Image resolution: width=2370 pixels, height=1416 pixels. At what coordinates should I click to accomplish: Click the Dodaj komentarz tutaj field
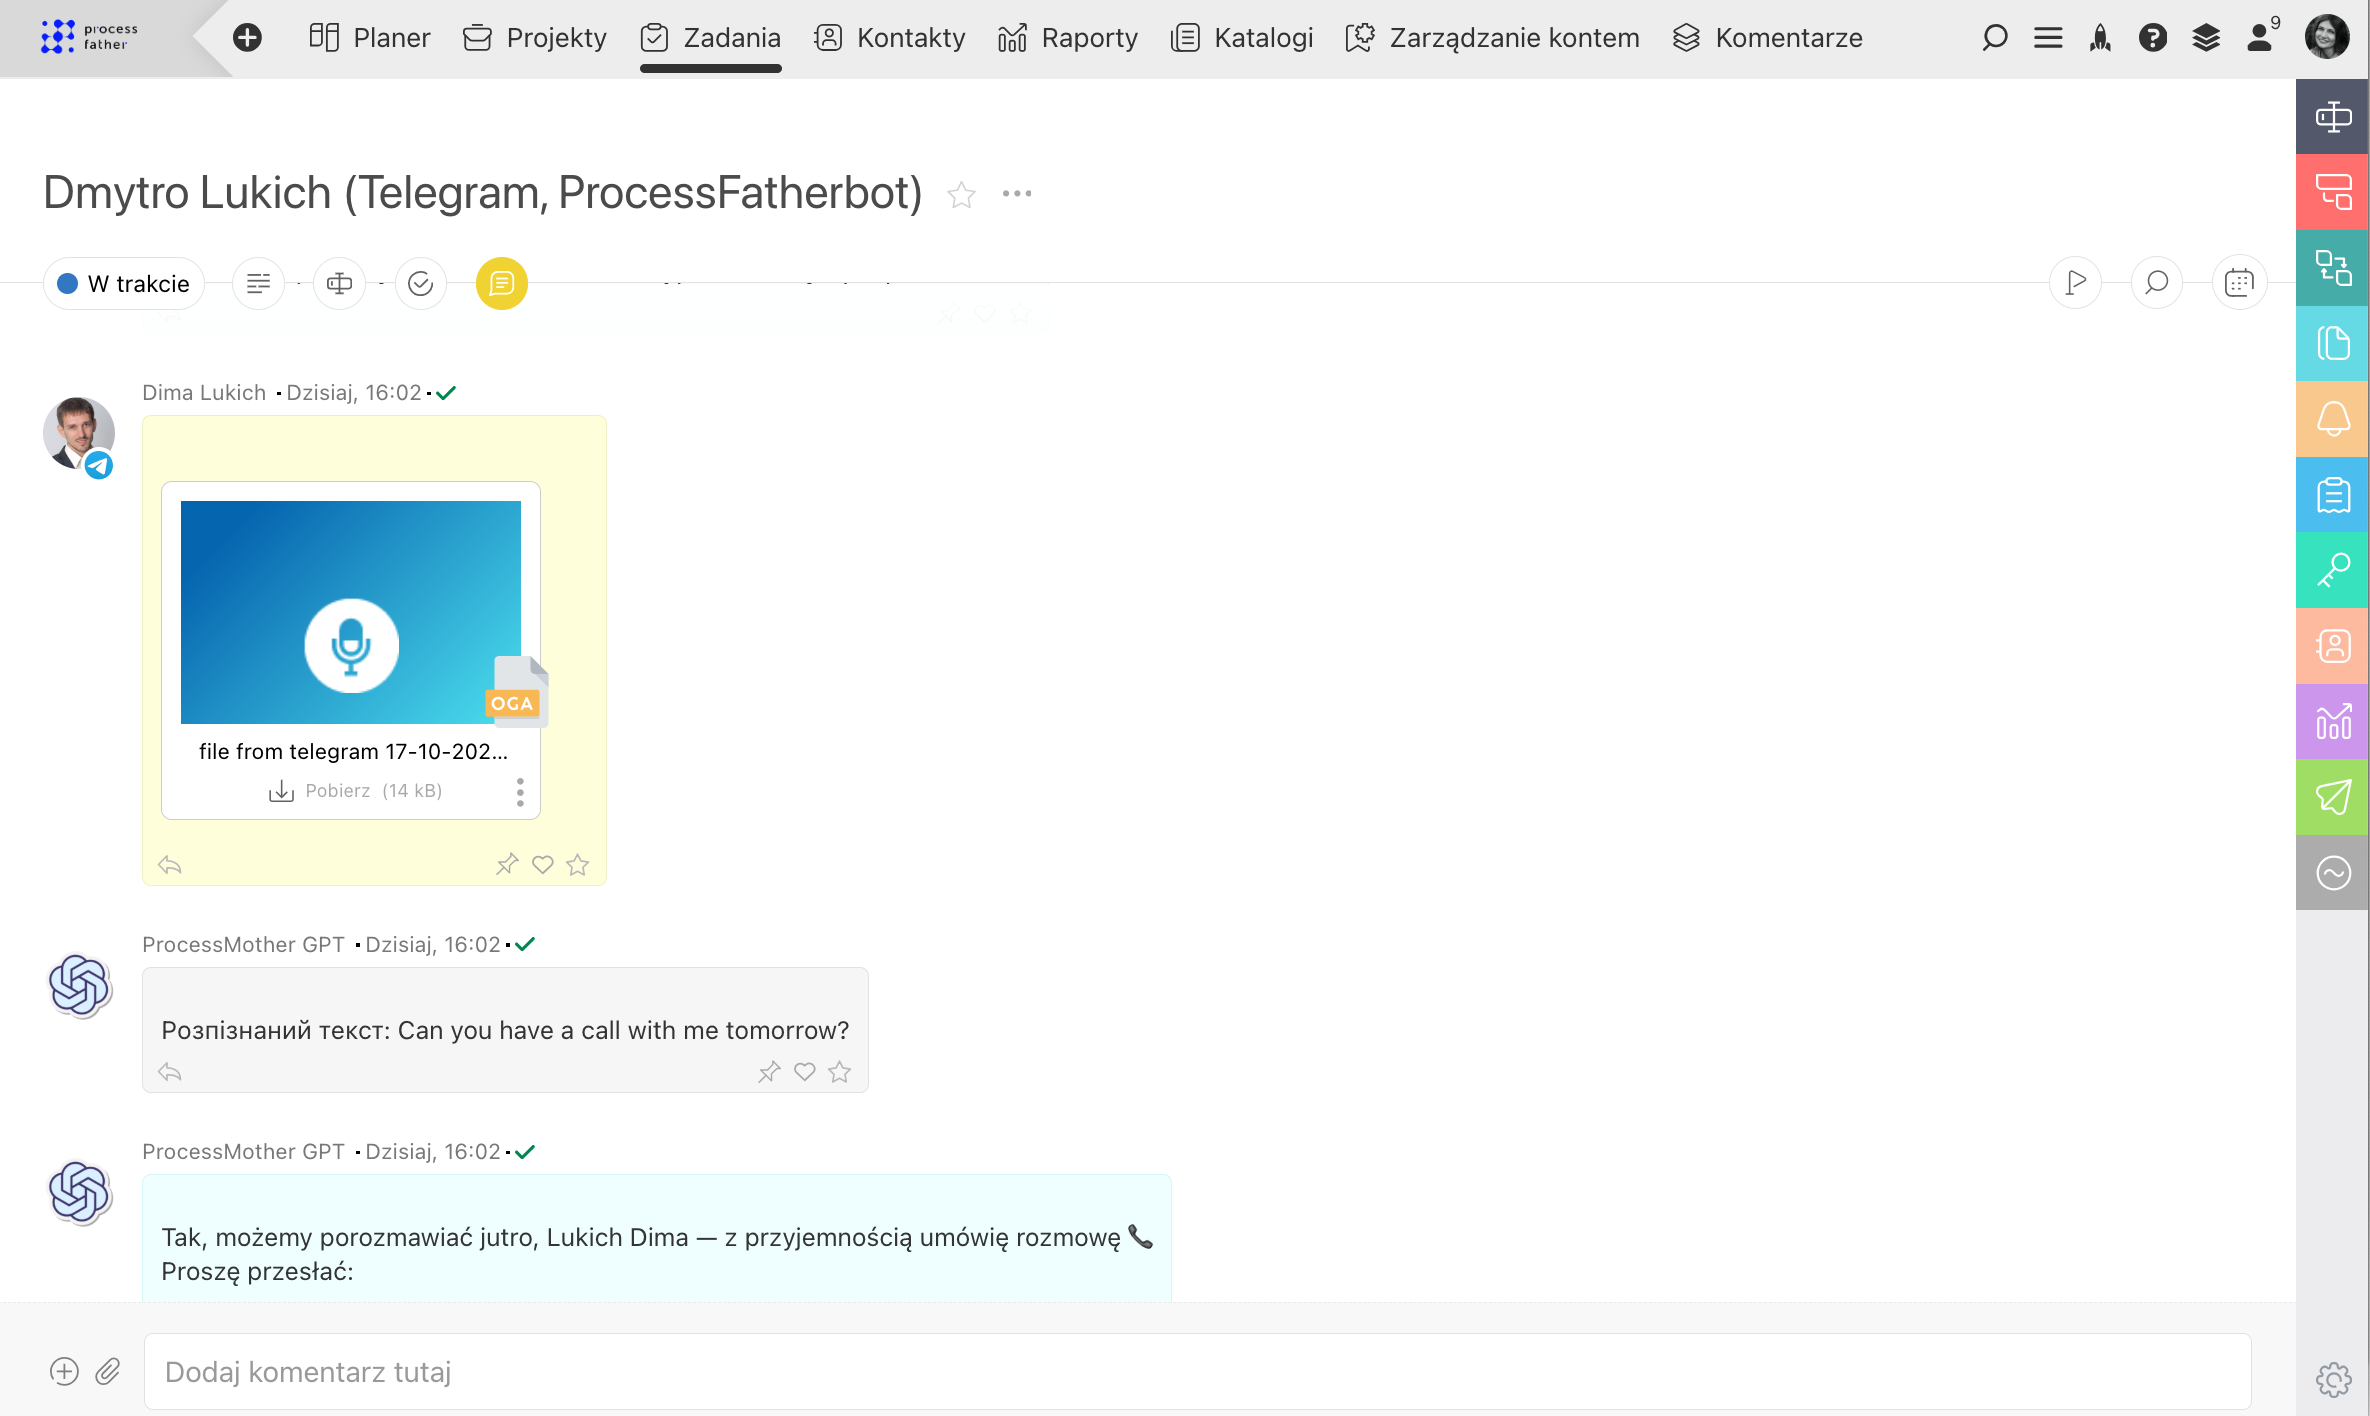pyautogui.click(x=1196, y=1371)
